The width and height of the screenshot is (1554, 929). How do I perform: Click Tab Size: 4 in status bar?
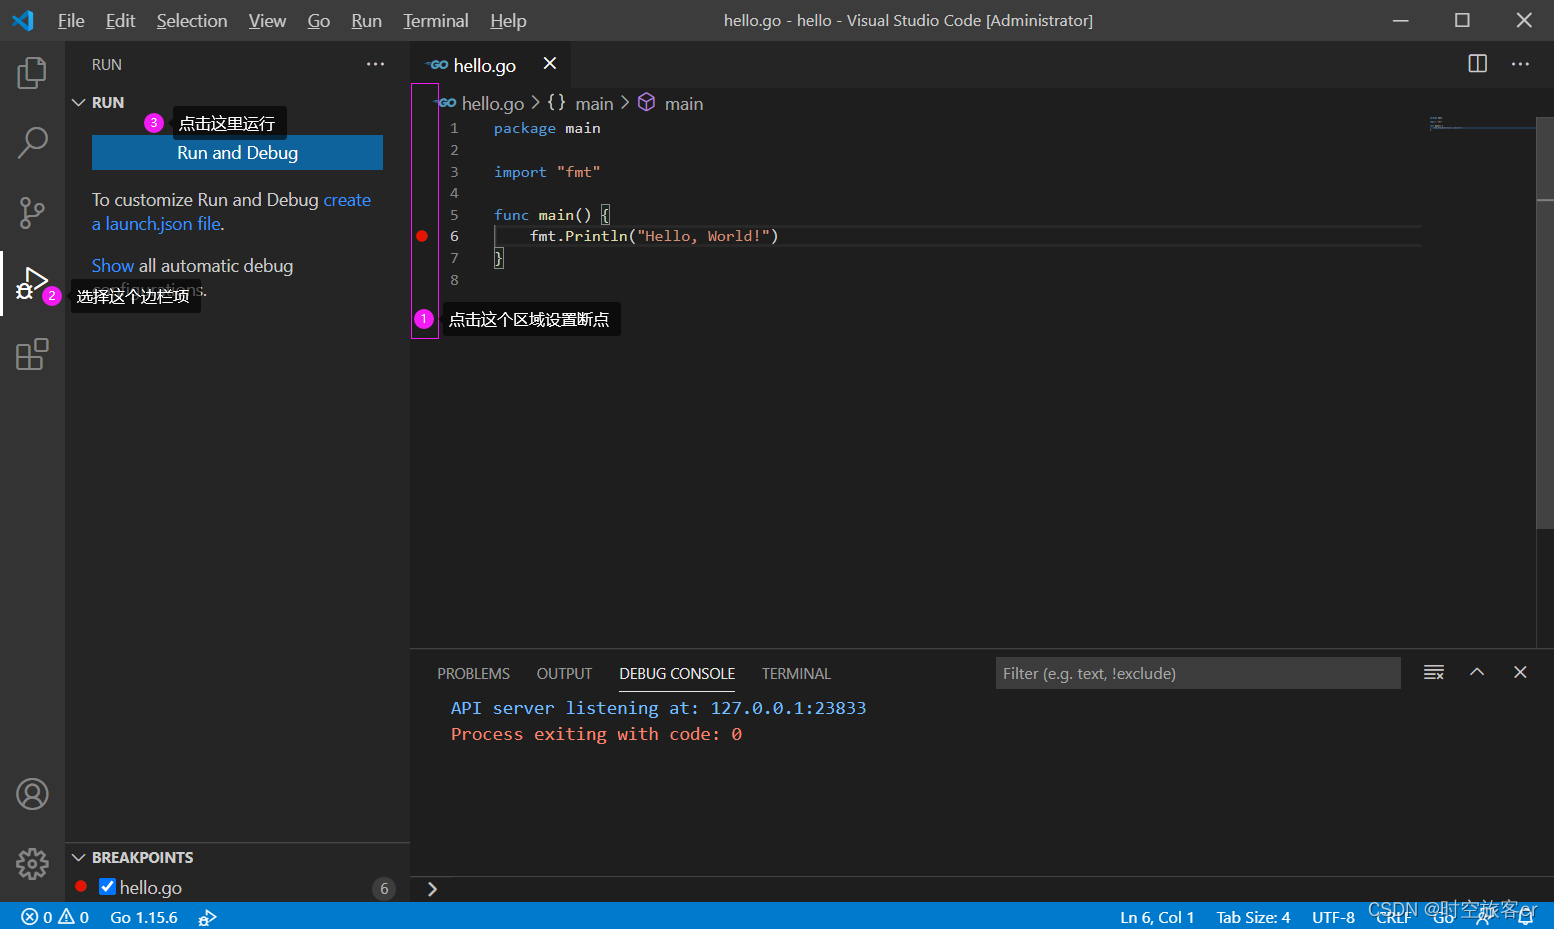[x=1253, y=917]
